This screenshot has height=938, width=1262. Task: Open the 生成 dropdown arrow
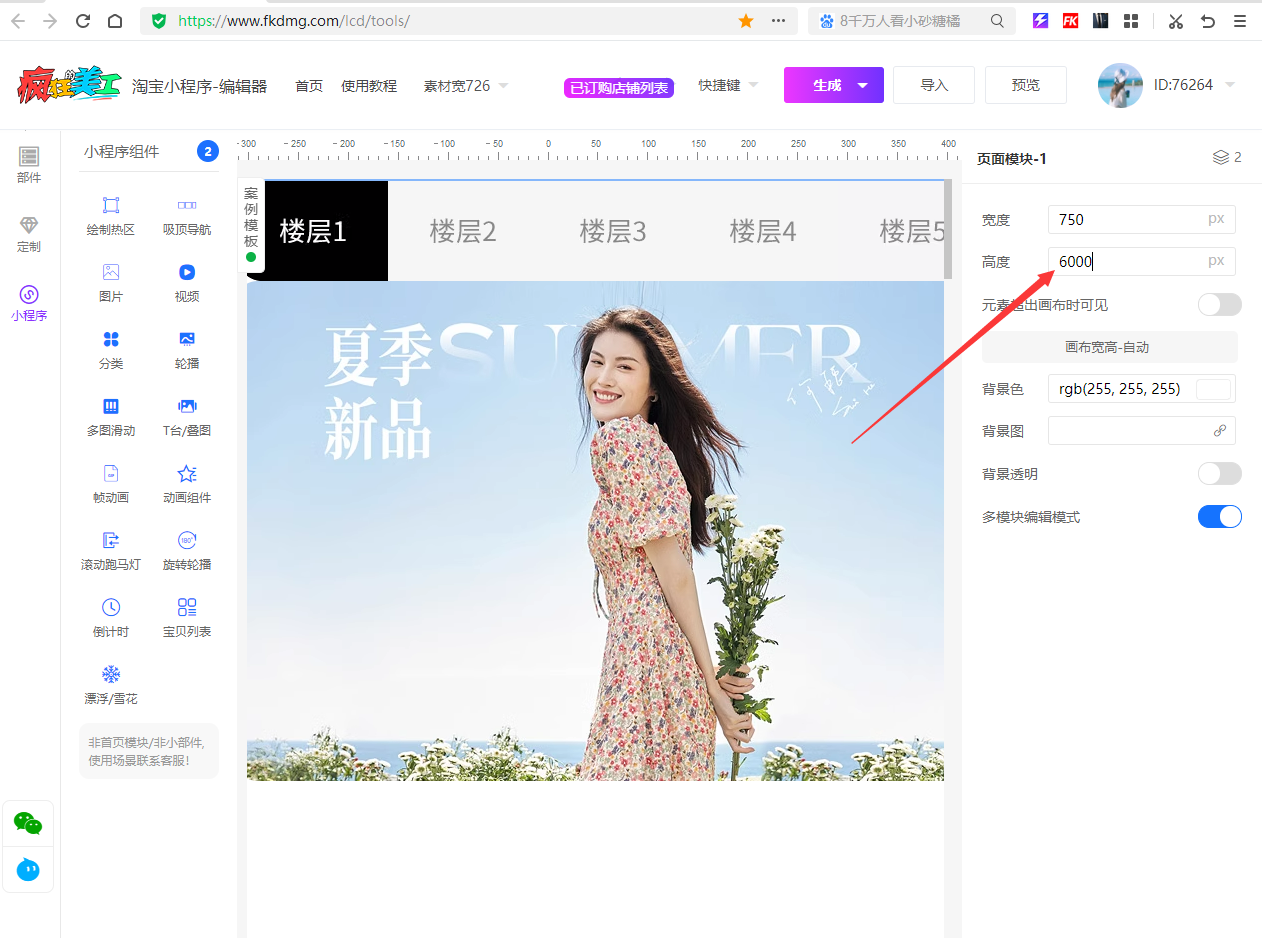click(862, 86)
